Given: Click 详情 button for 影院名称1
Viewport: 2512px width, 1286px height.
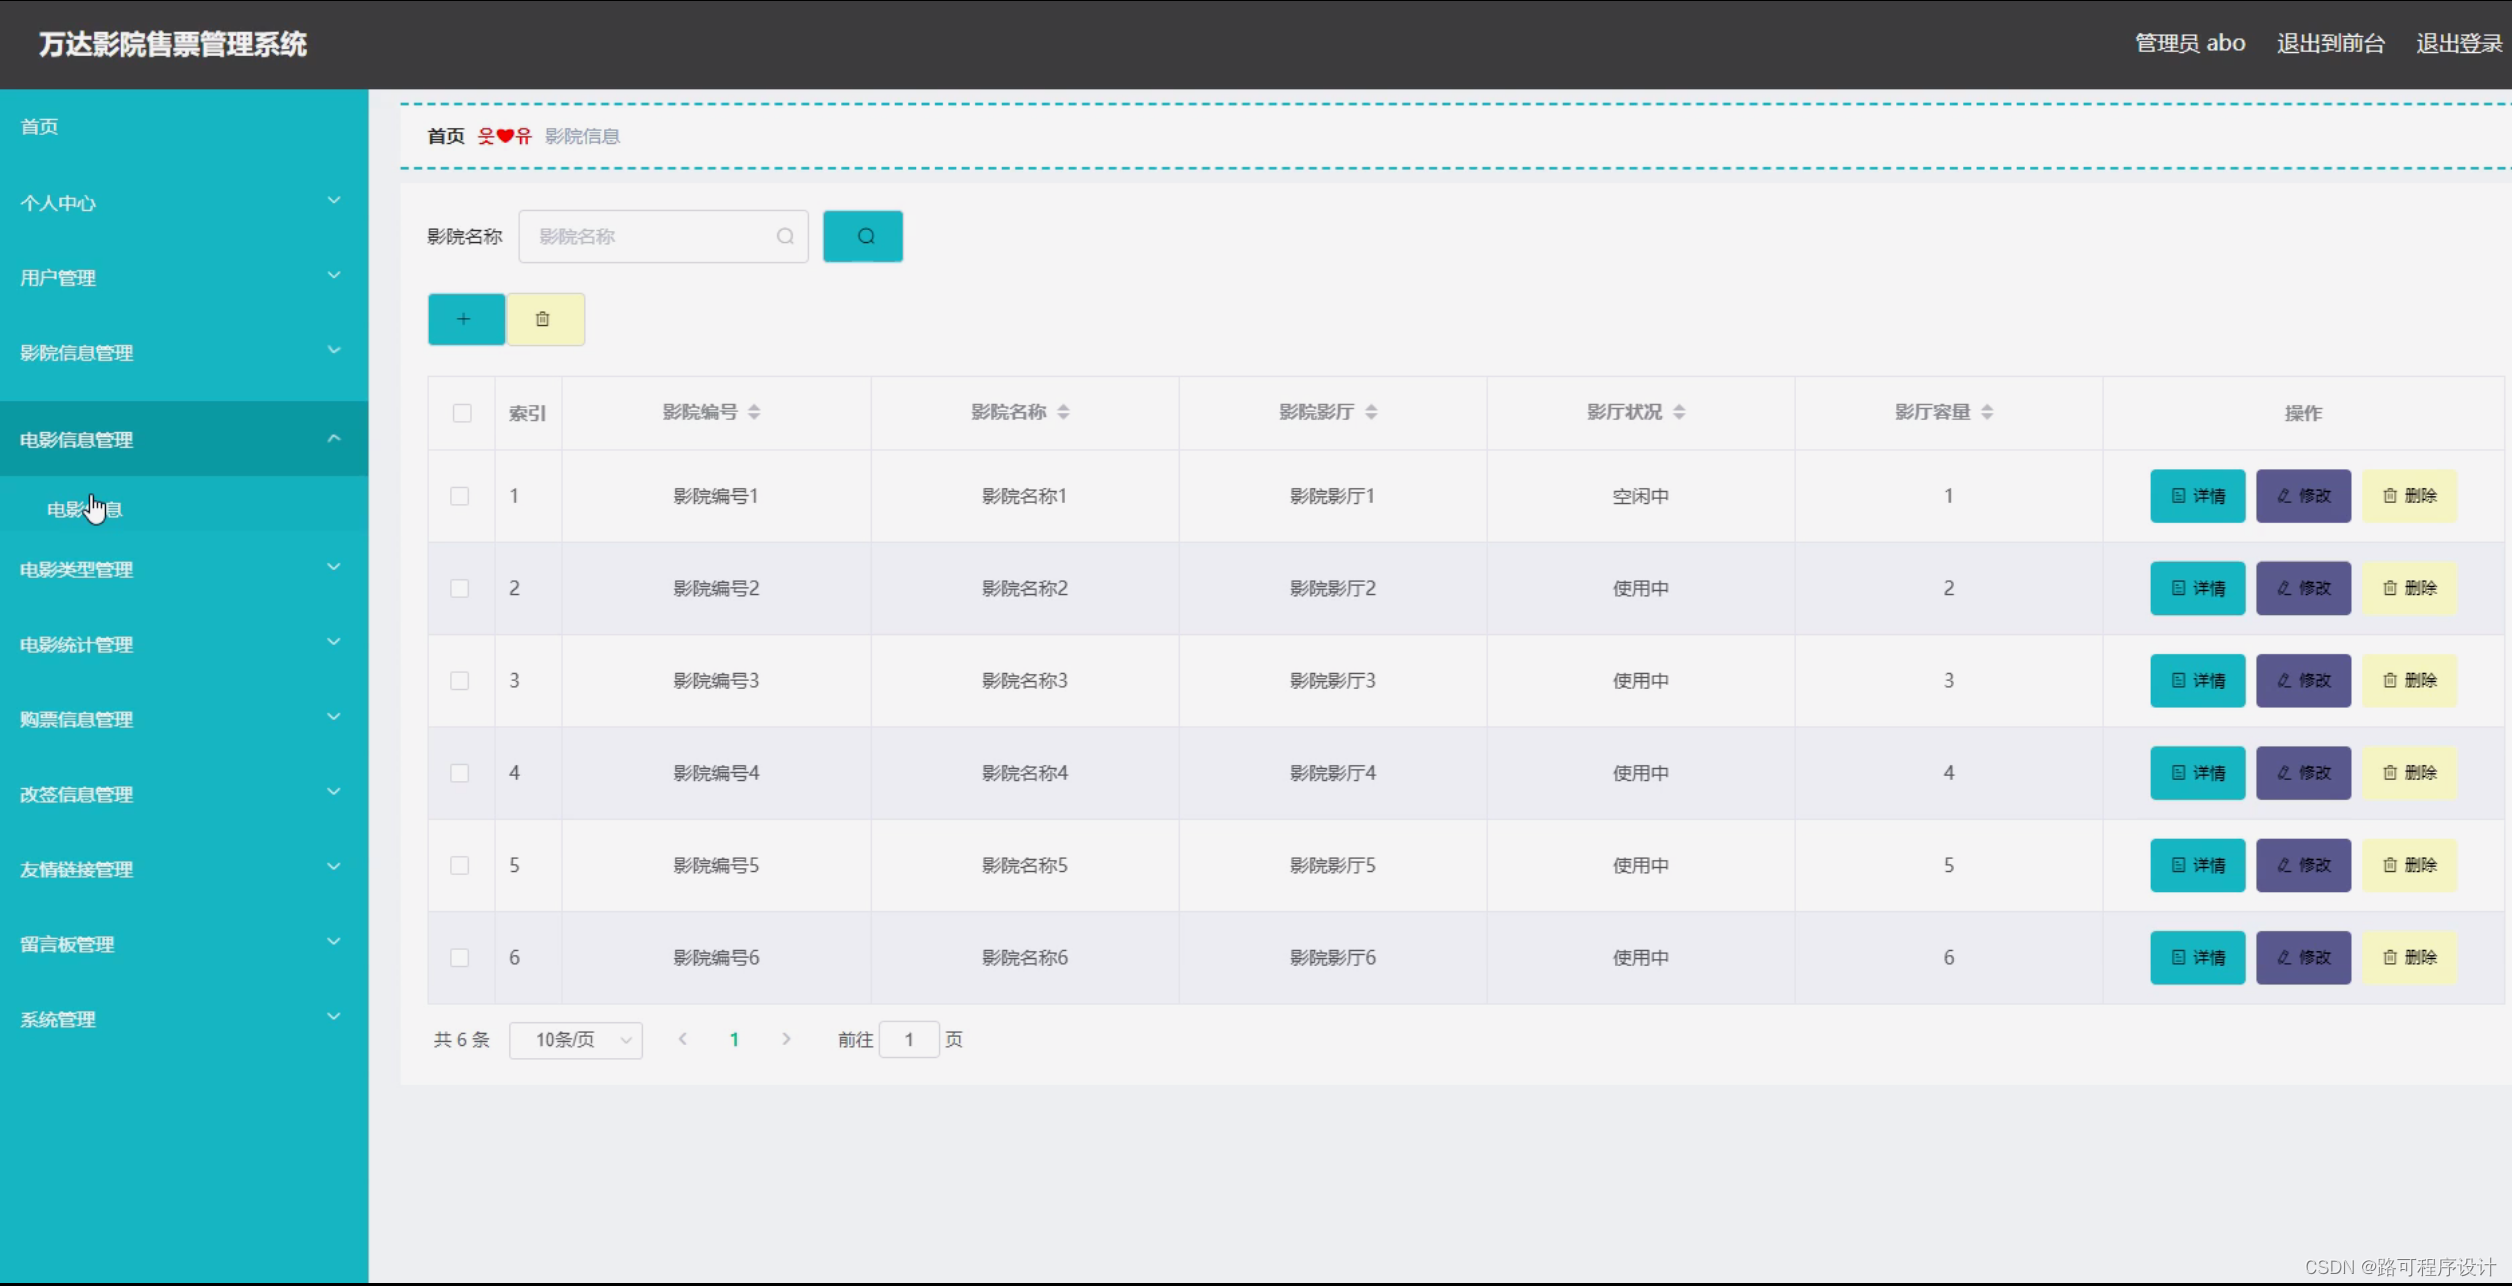Looking at the screenshot, I should pyautogui.click(x=2196, y=496).
